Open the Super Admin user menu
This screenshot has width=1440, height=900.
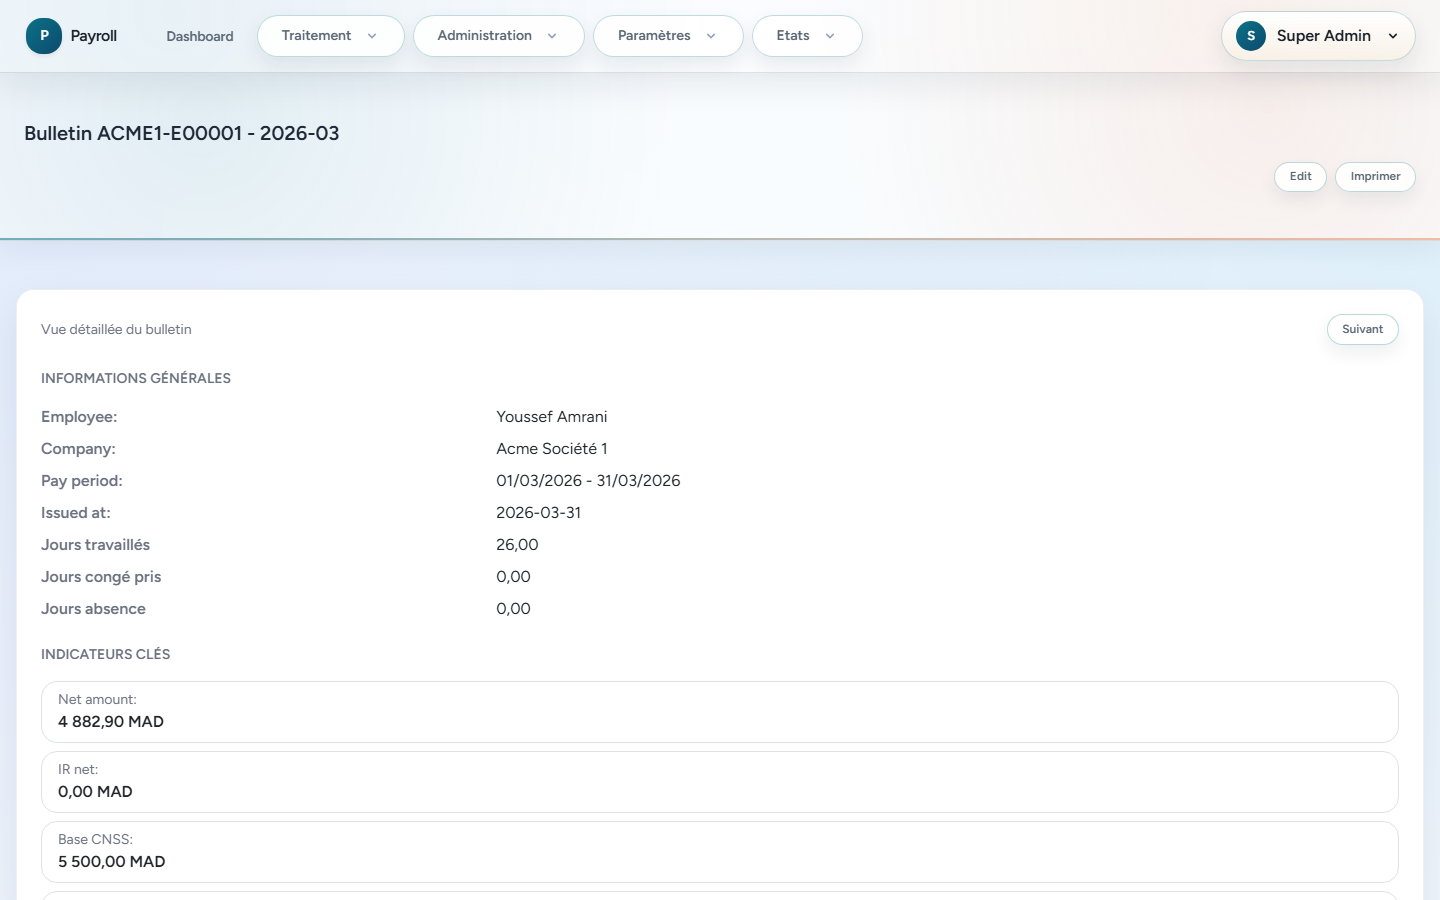pos(1318,36)
